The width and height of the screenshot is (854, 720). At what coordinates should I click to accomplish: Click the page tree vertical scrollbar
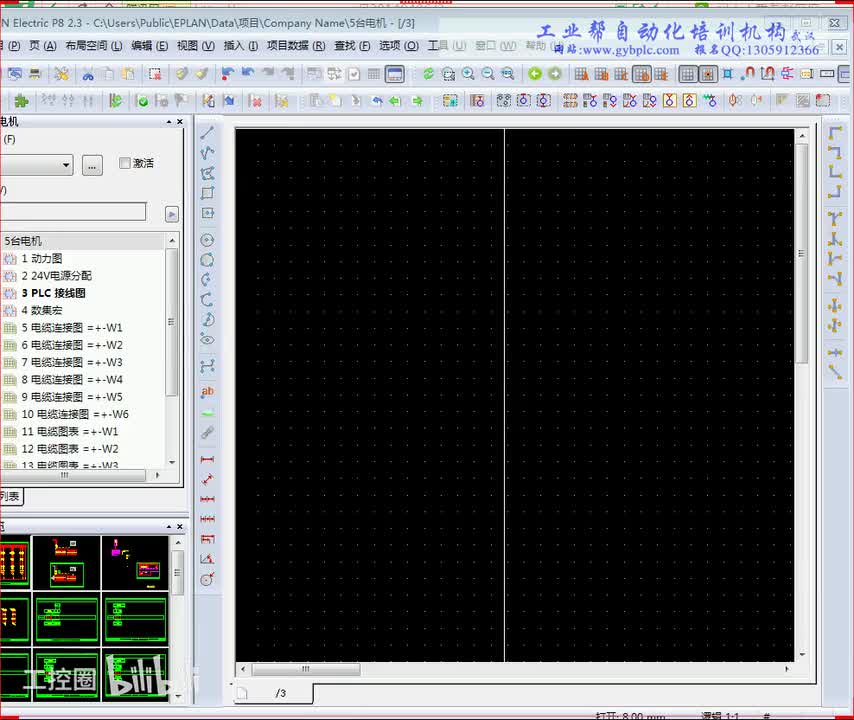coord(172,322)
